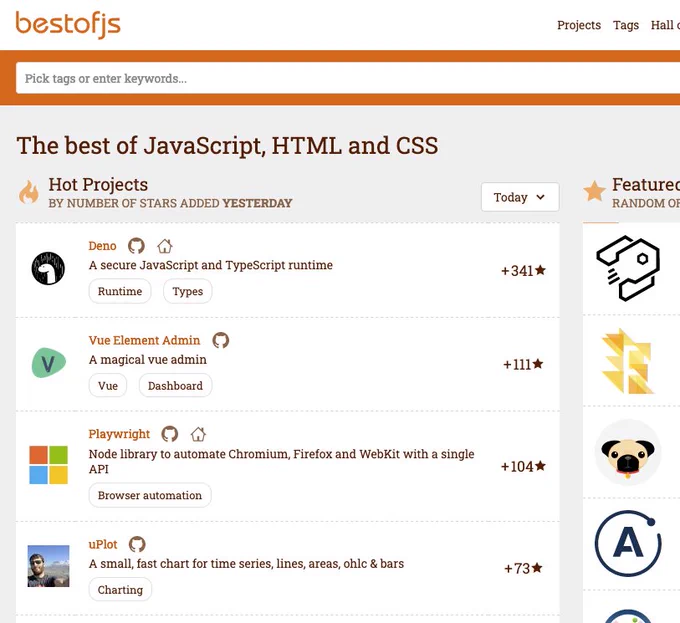Screen dimensions: 680x623
Task: Open uPlot's GitHub repository icon
Action: pos(137,544)
